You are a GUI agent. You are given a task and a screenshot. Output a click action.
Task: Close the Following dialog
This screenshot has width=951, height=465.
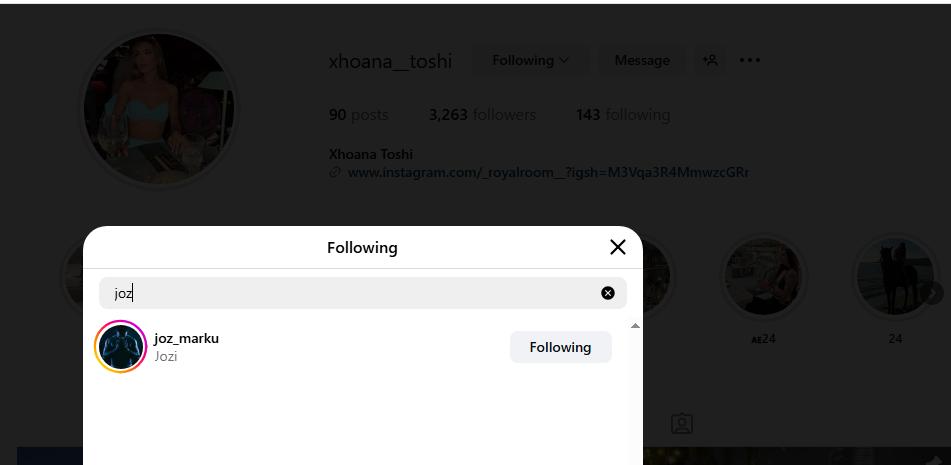tap(617, 247)
